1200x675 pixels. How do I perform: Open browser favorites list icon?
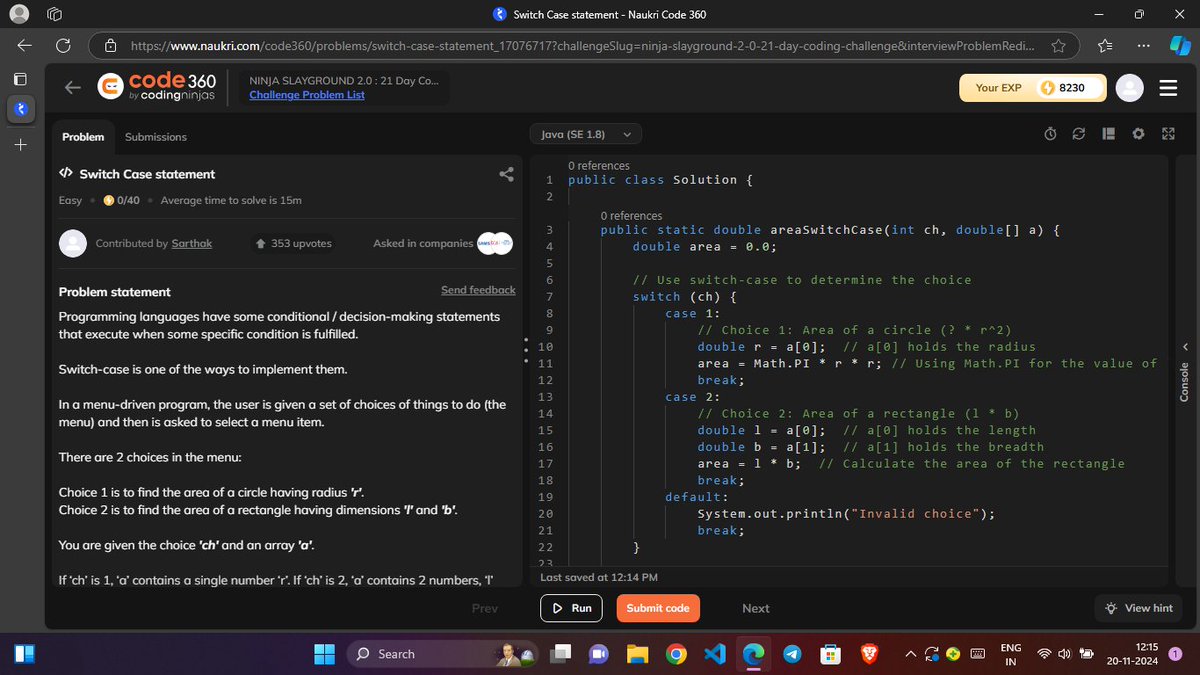point(1105,46)
